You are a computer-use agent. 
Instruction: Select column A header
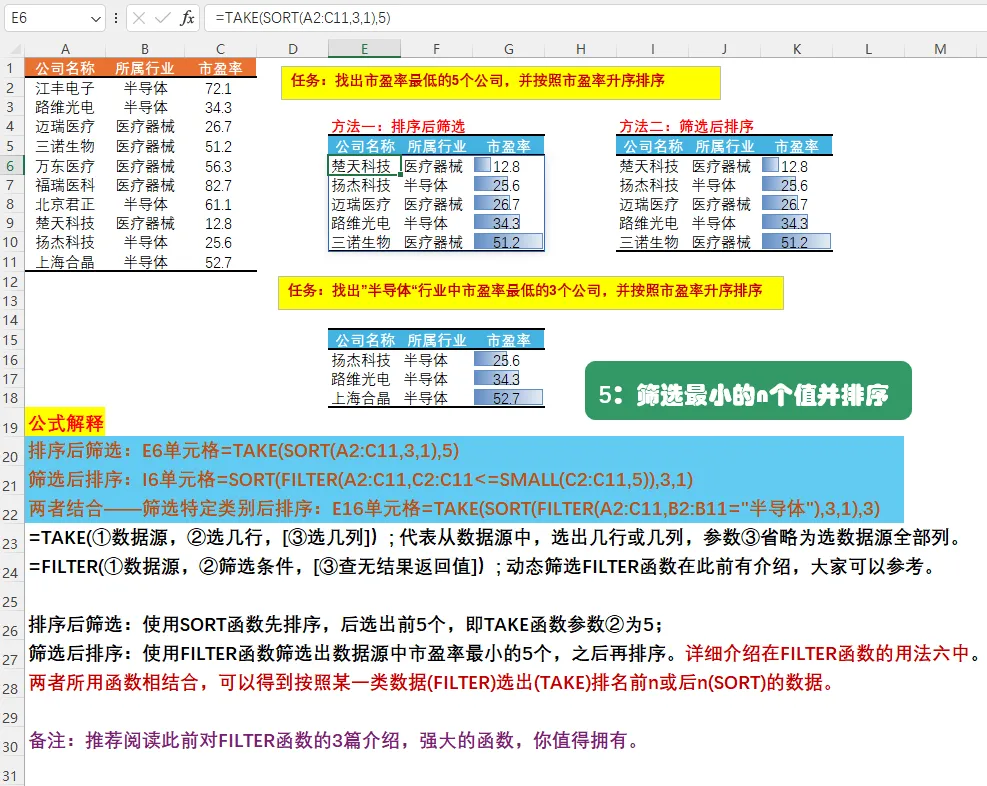point(65,49)
